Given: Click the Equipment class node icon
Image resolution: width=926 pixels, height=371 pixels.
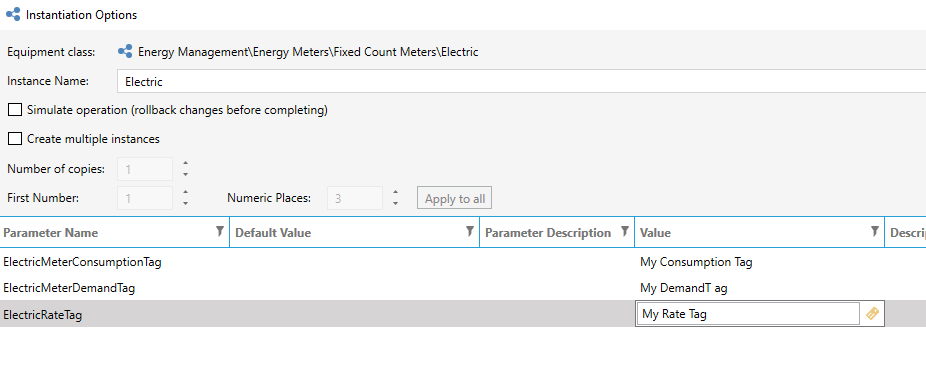Looking at the screenshot, I should (x=125, y=52).
